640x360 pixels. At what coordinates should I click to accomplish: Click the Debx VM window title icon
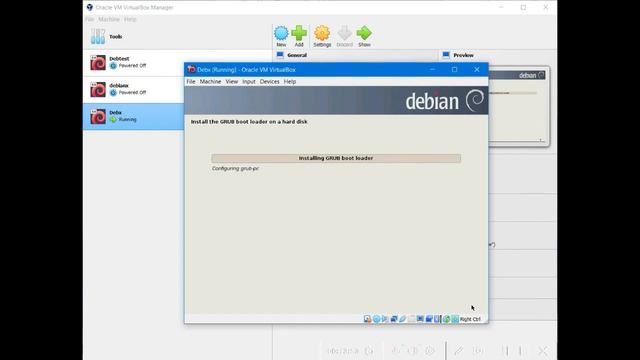click(x=191, y=69)
